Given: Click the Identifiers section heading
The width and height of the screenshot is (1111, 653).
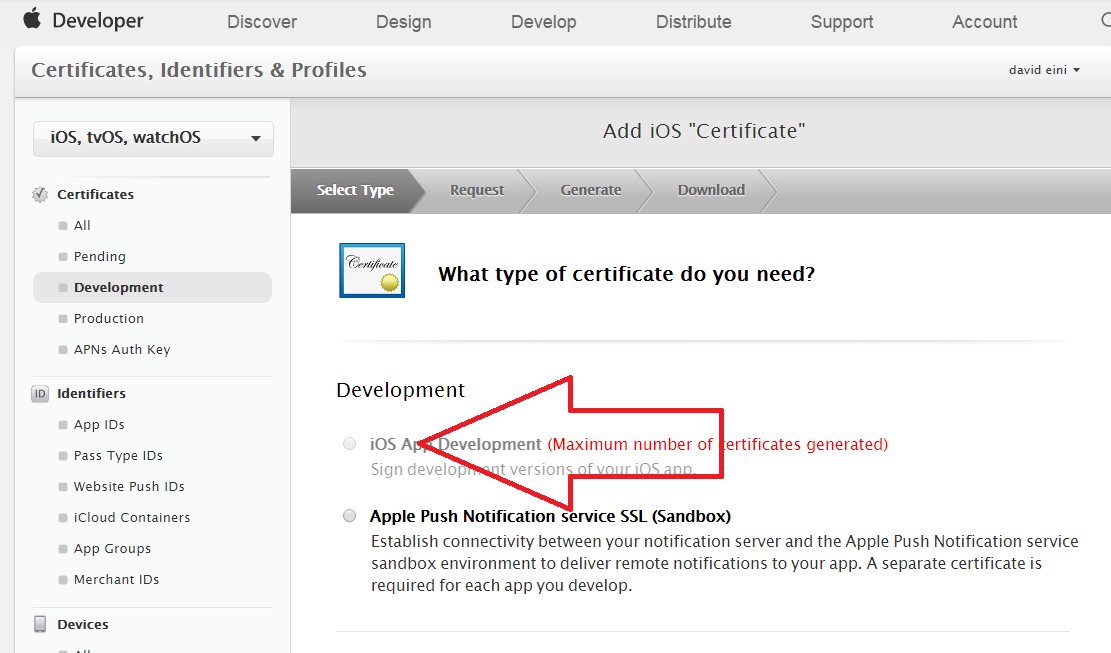Looking at the screenshot, I should [x=91, y=394].
